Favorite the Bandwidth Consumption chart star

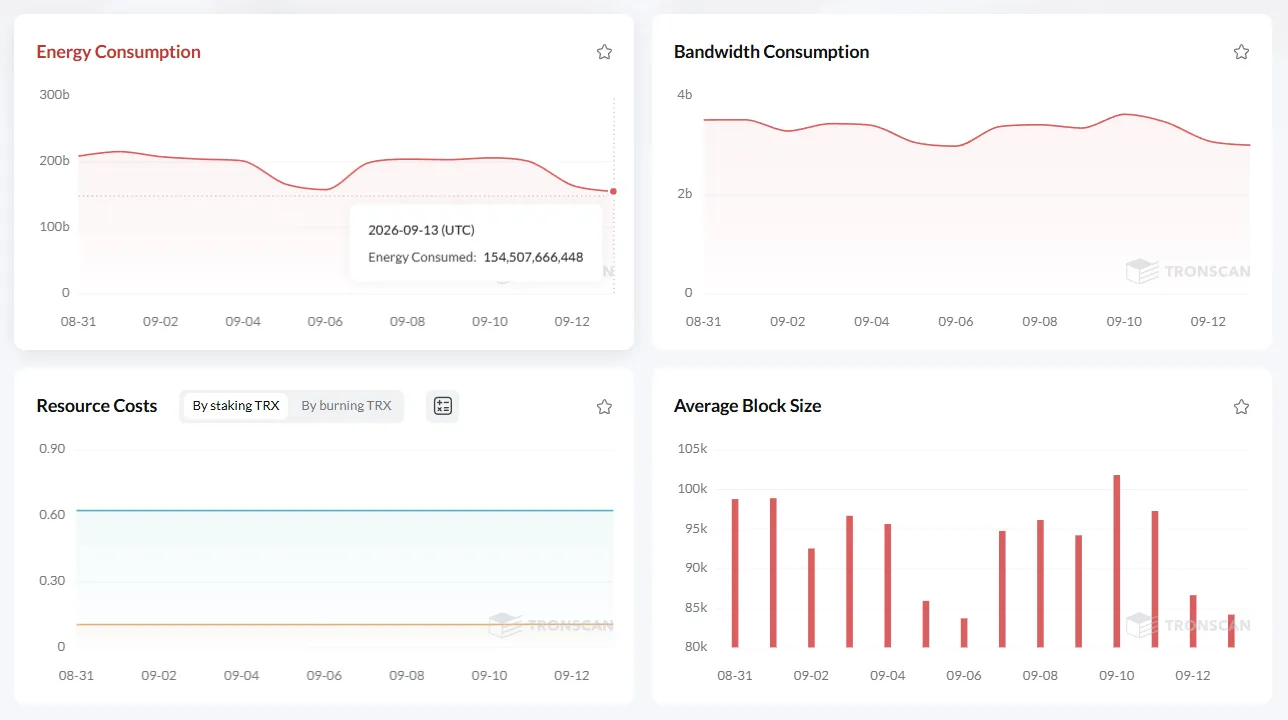click(x=1241, y=52)
